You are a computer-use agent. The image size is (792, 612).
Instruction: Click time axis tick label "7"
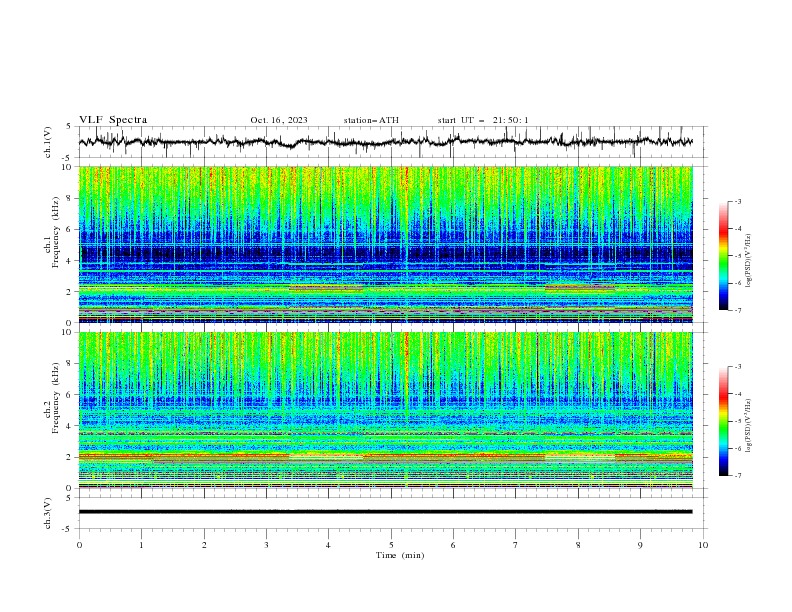(516, 545)
